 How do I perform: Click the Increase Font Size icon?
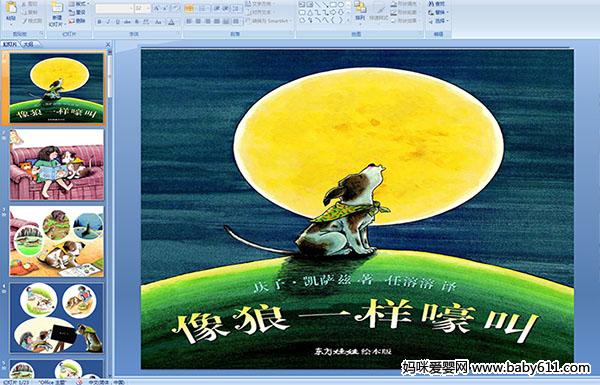[x=157, y=8]
